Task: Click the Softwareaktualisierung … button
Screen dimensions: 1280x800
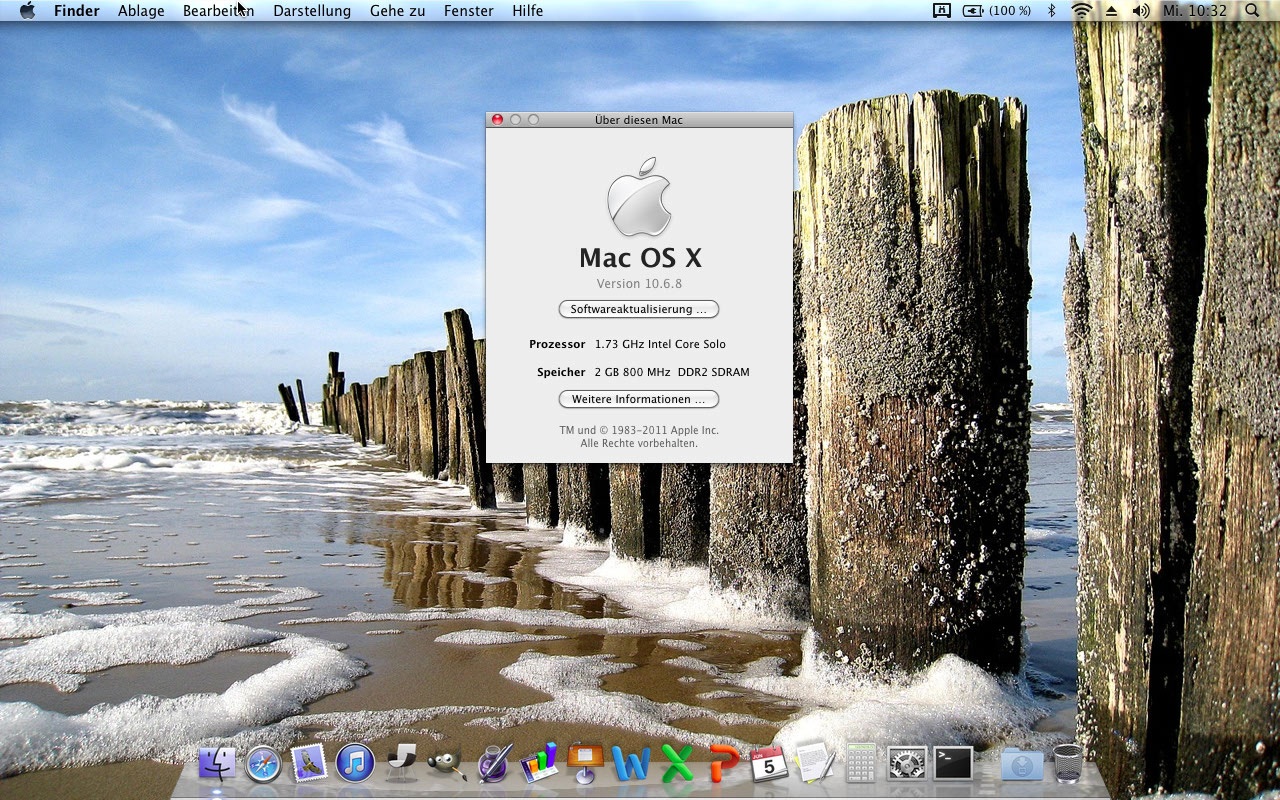Action: click(638, 309)
